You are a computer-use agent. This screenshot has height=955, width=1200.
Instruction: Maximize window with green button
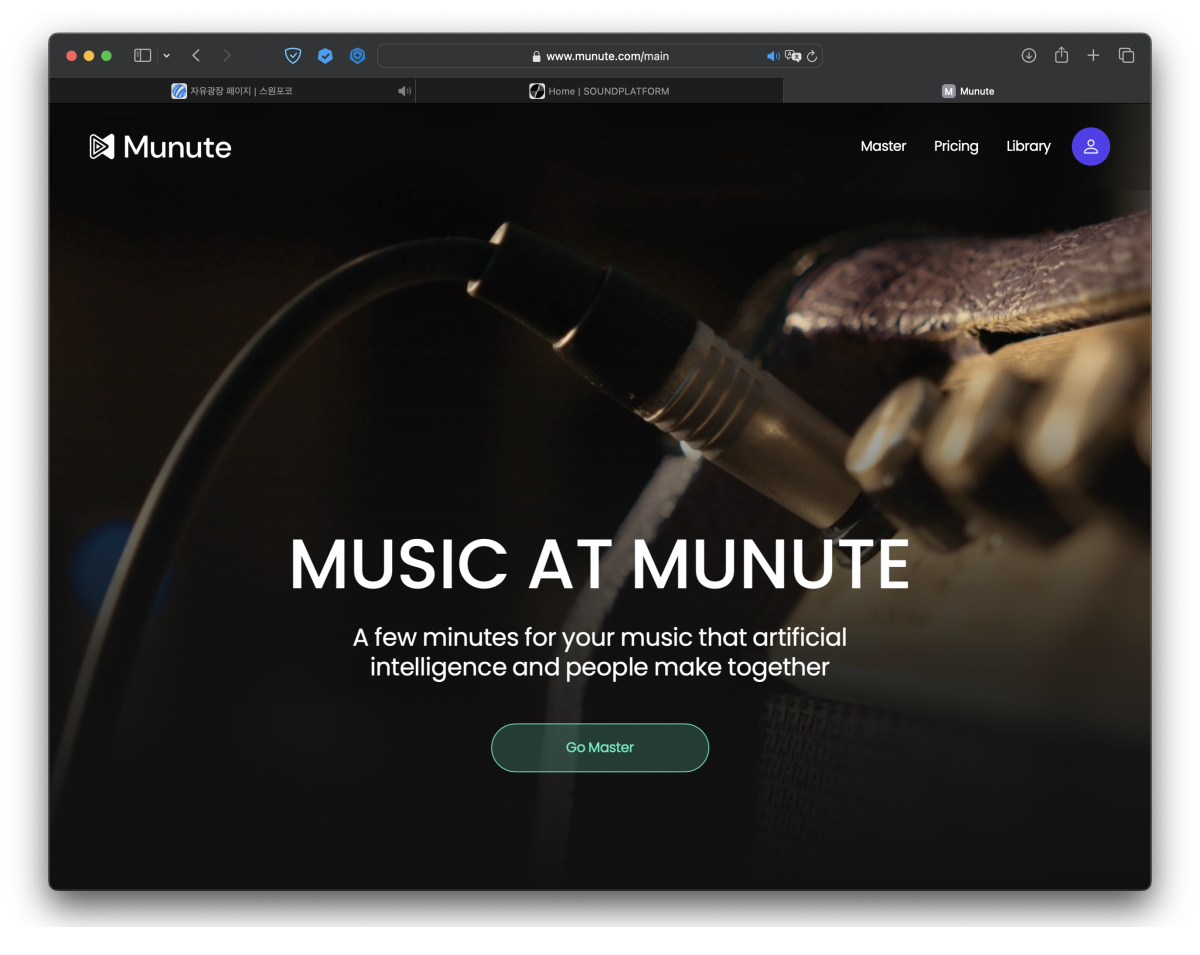tap(107, 56)
